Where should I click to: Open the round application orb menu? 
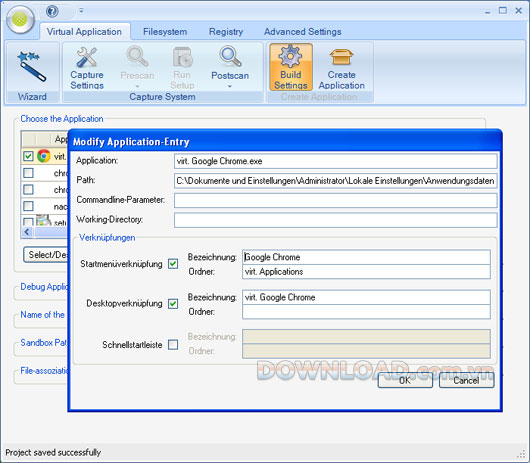pos(20,19)
